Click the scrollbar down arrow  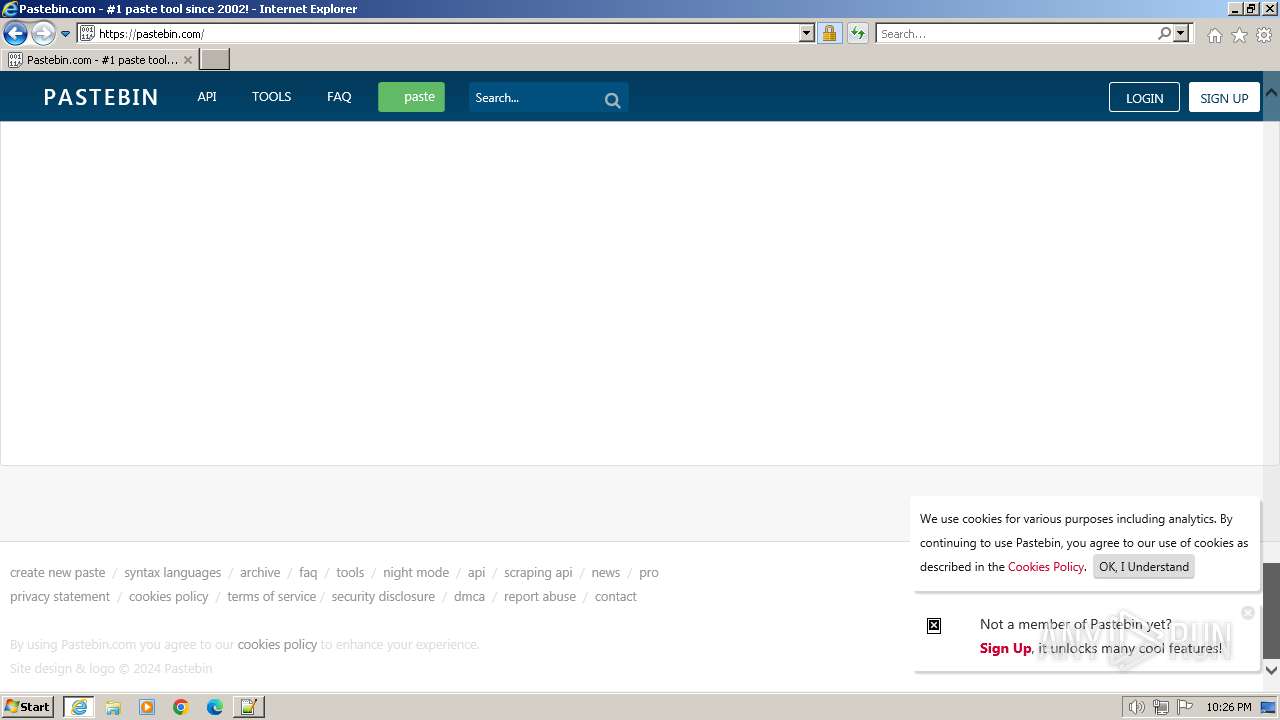click(x=1271, y=670)
